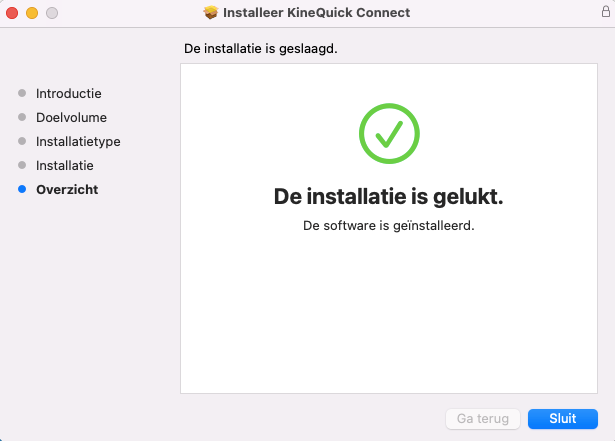This screenshot has width=615, height=441.
Task: Click 'De software is geïnstalleerd.' text
Action: point(389,226)
